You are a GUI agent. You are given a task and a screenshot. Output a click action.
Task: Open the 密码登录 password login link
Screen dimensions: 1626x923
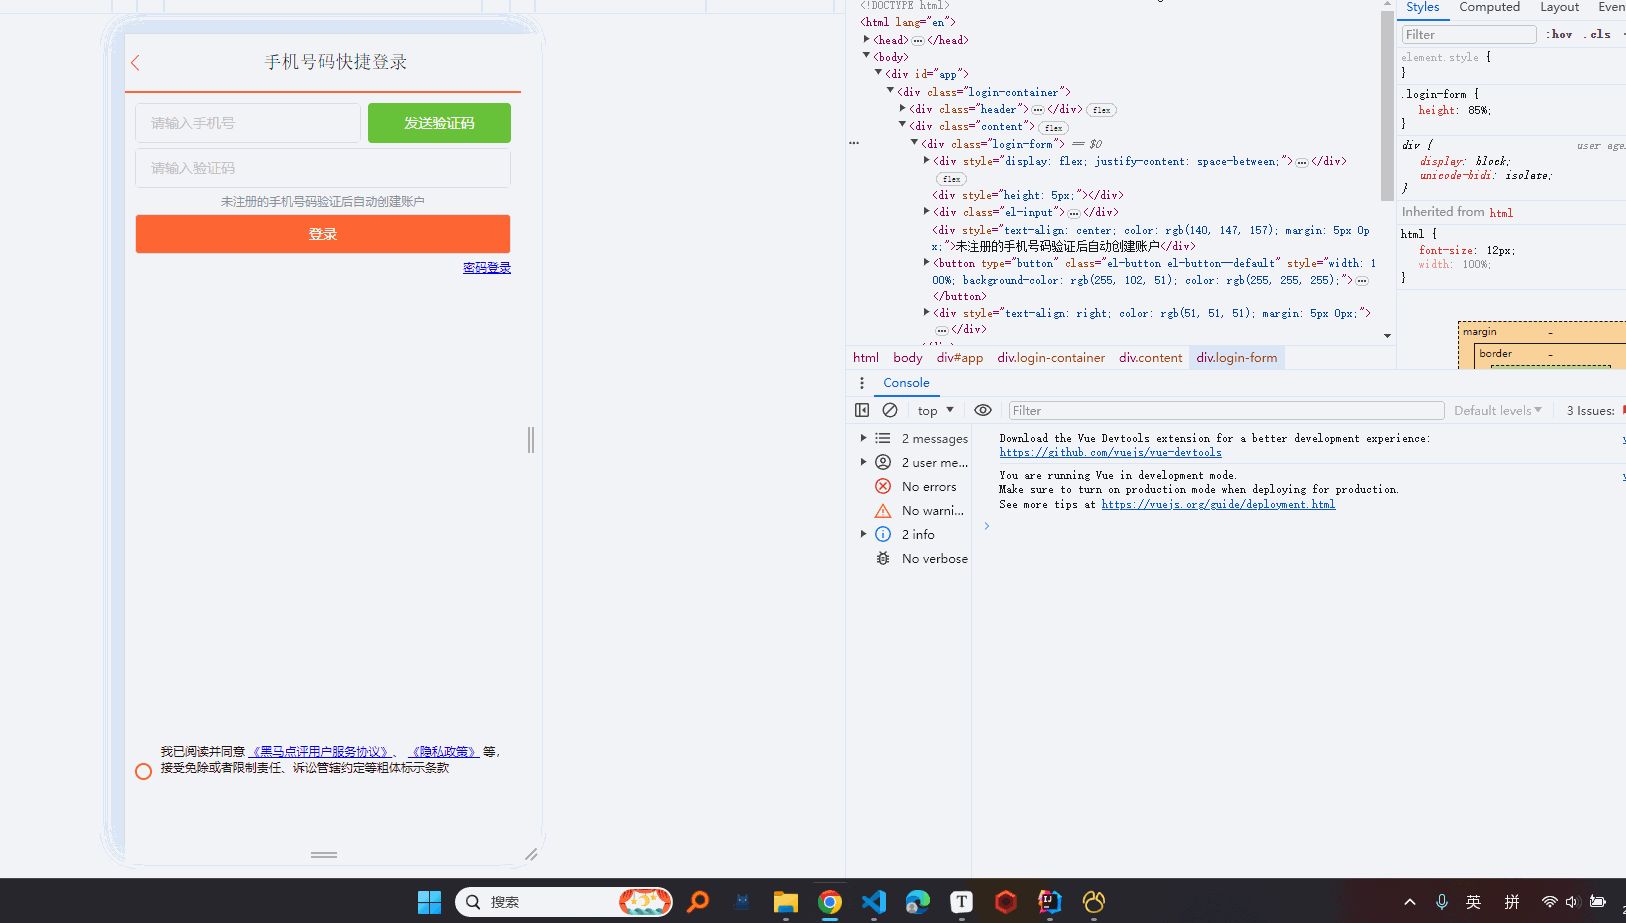(x=487, y=267)
